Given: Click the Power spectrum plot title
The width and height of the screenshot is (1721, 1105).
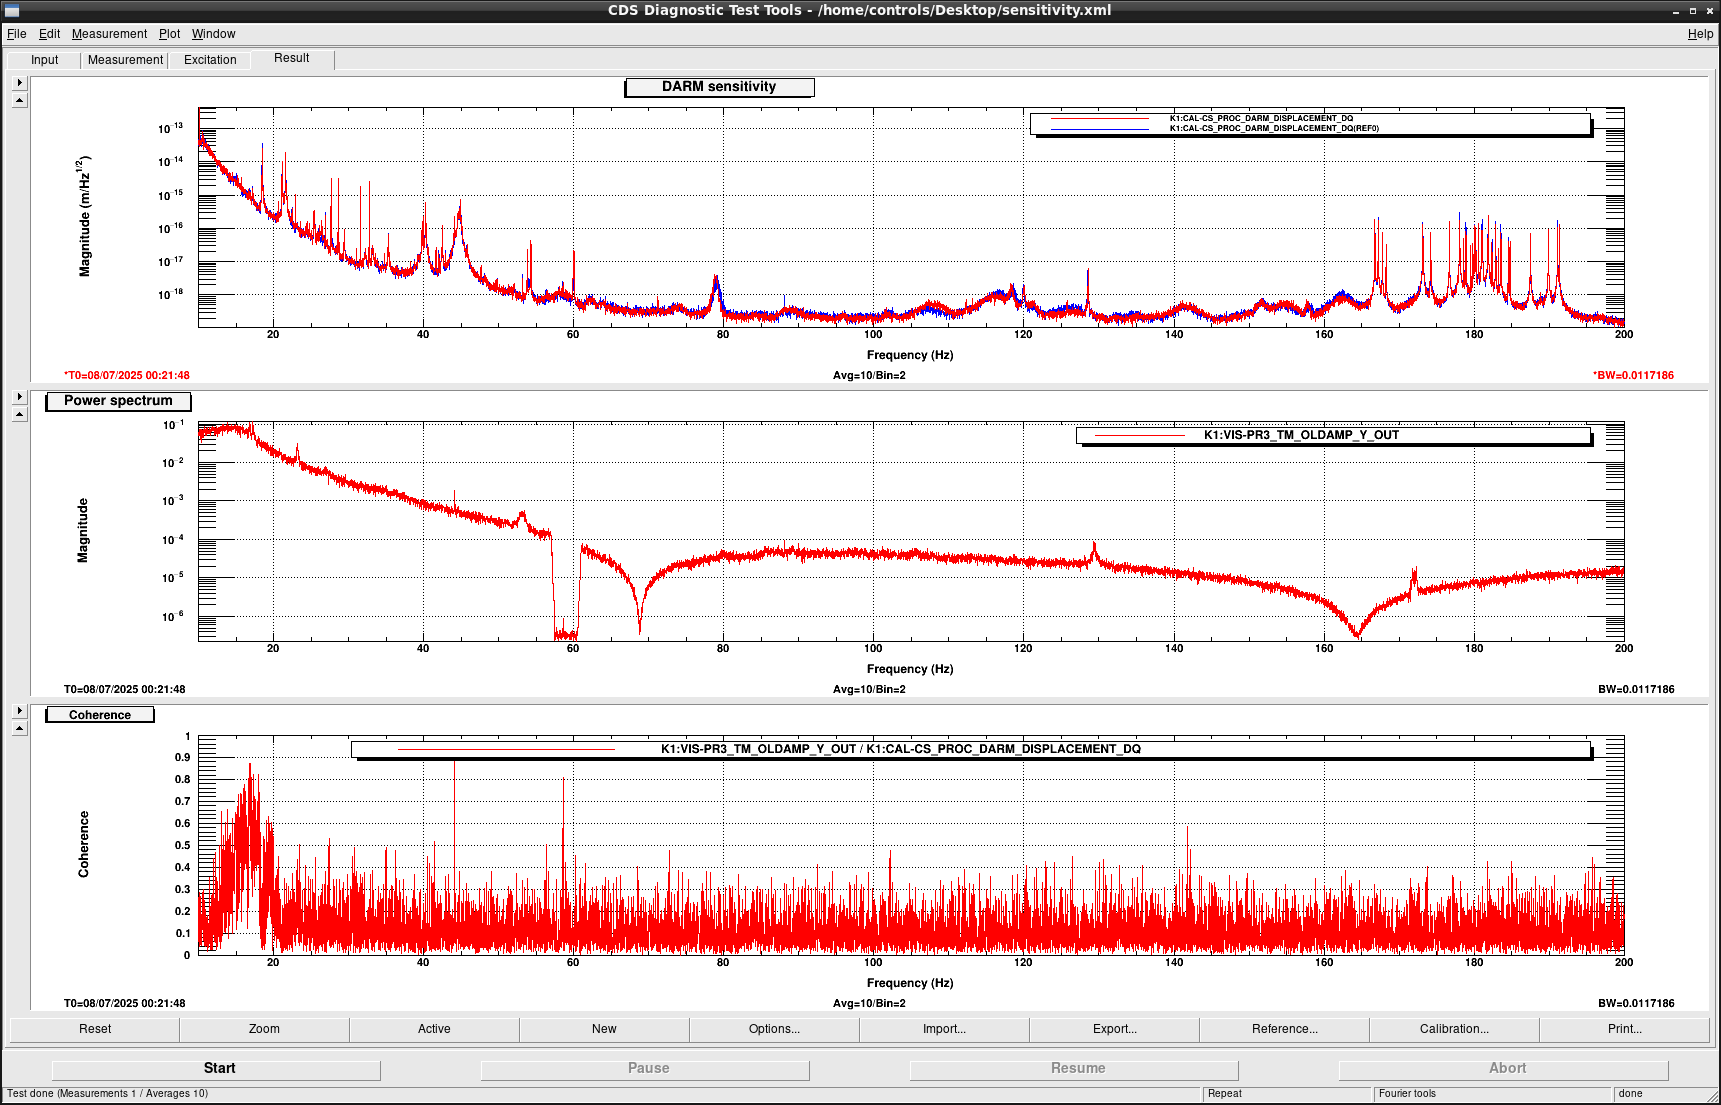Looking at the screenshot, I should (x=118, y=401).
